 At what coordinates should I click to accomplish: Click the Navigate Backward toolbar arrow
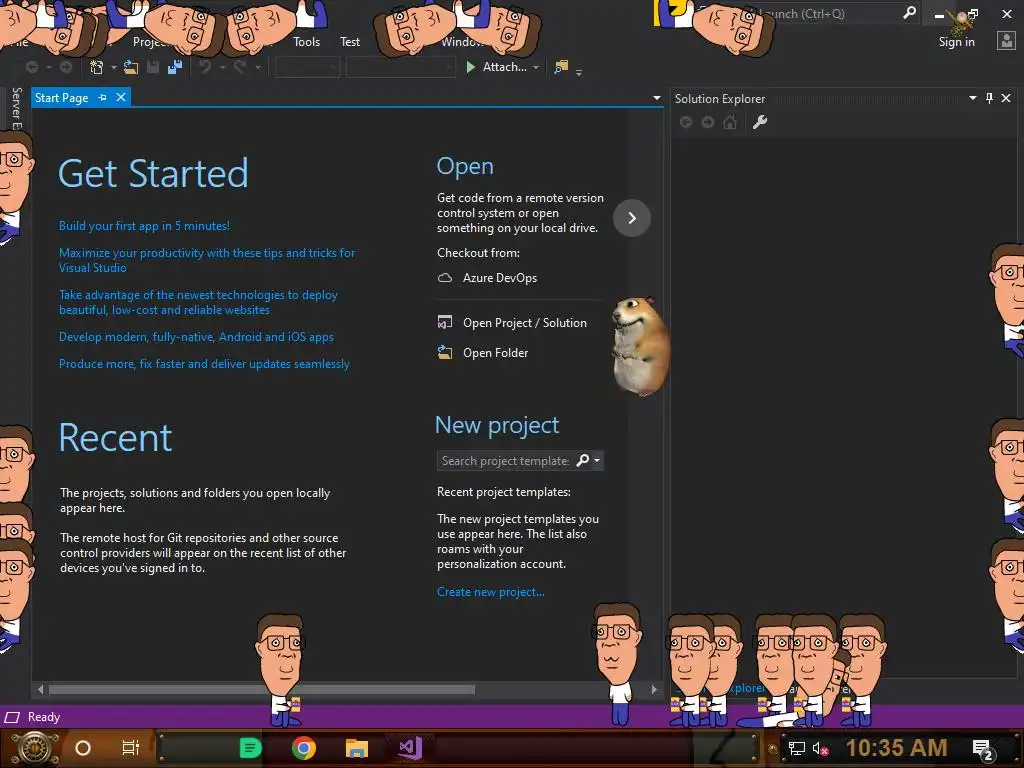pyautogui.click(x=31, y=67)
